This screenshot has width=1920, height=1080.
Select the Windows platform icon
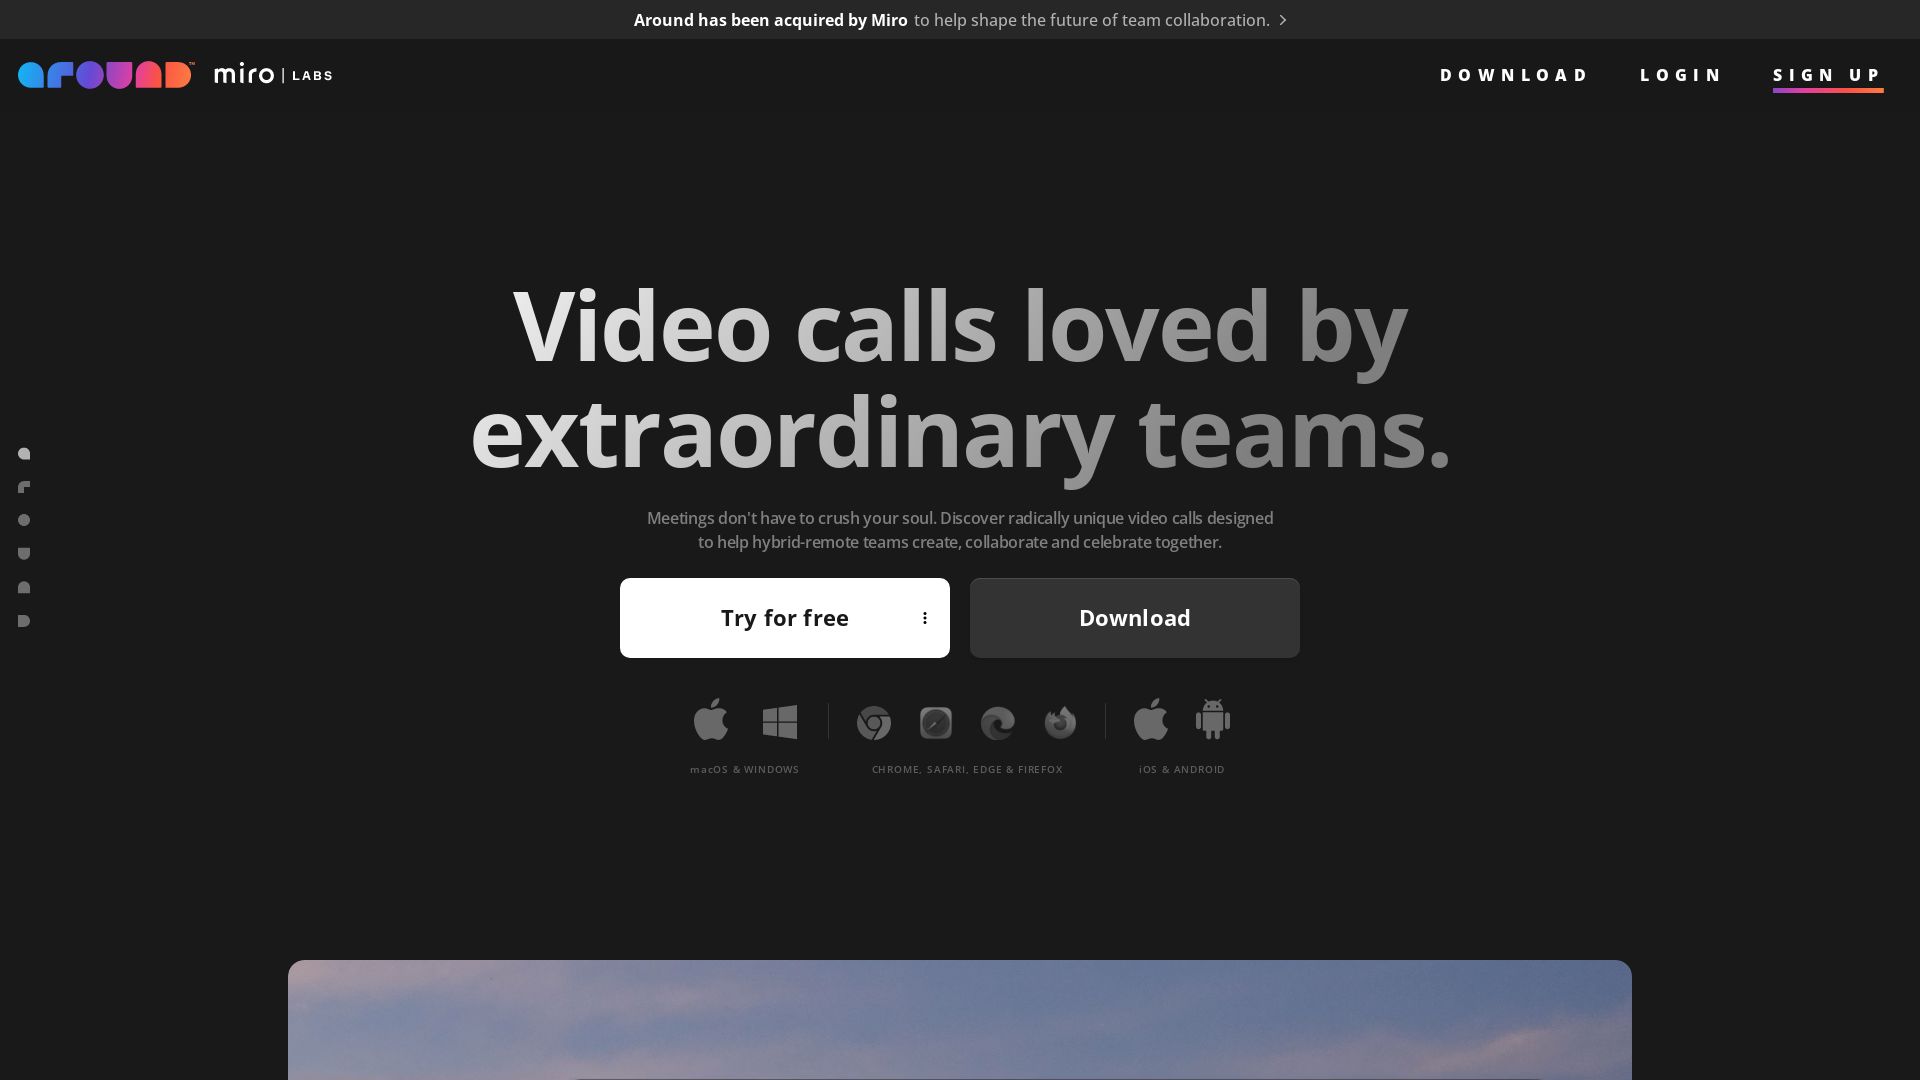click(780, 720)
